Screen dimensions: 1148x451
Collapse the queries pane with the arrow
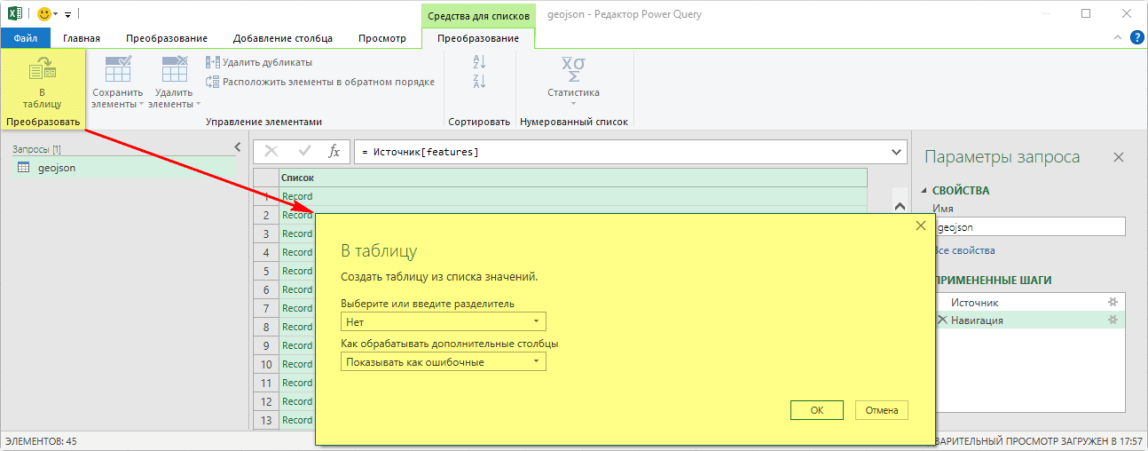pos(237,148)
